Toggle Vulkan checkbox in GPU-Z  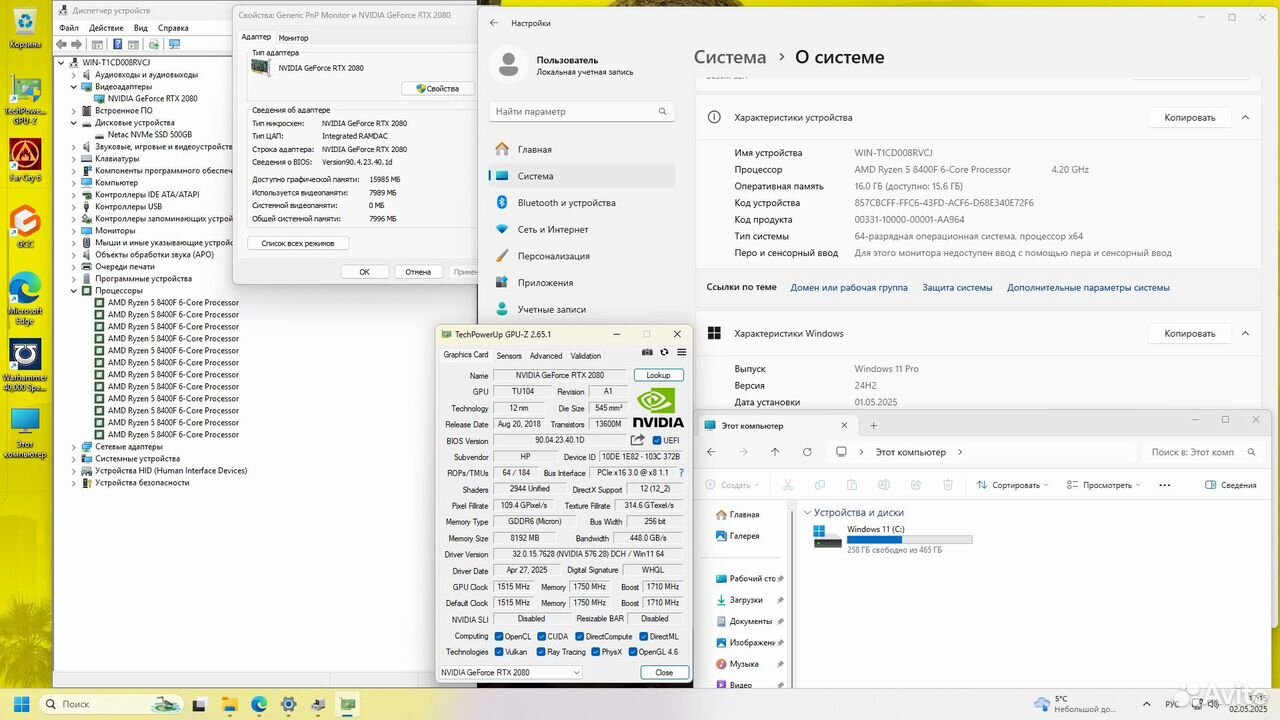(498, 652)
